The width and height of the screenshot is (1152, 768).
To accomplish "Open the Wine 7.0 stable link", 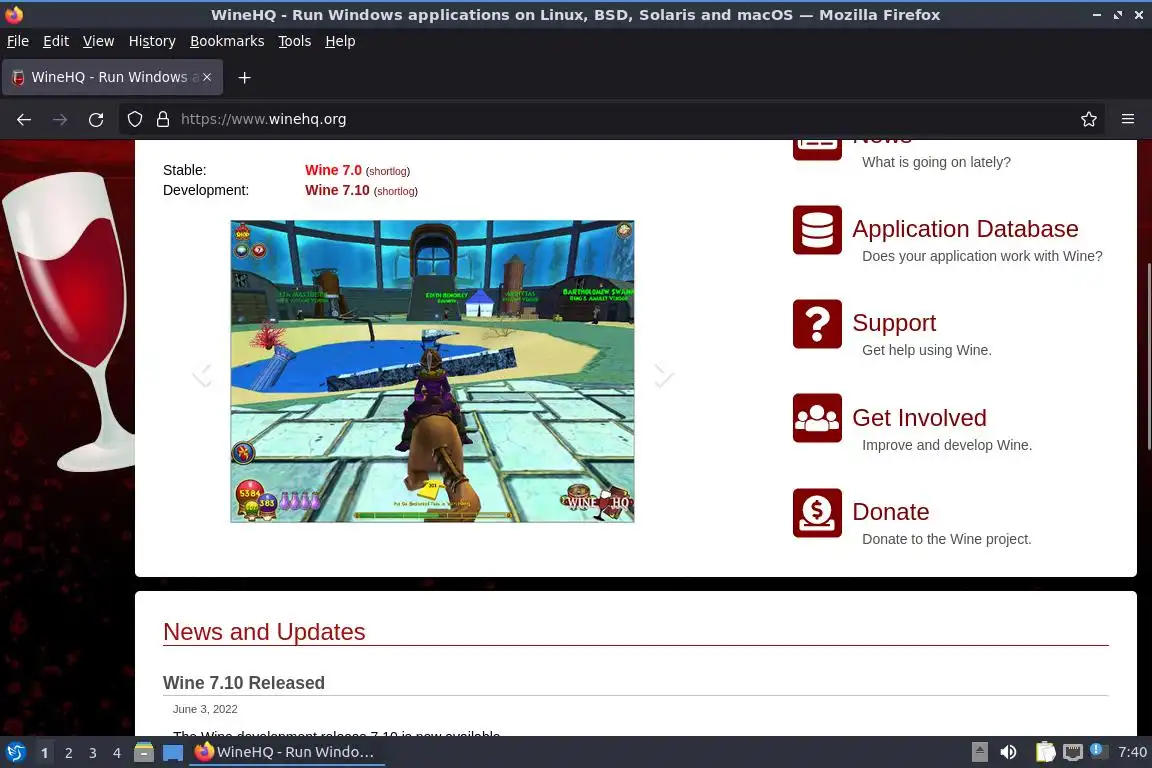I will (x=333, y=170).
